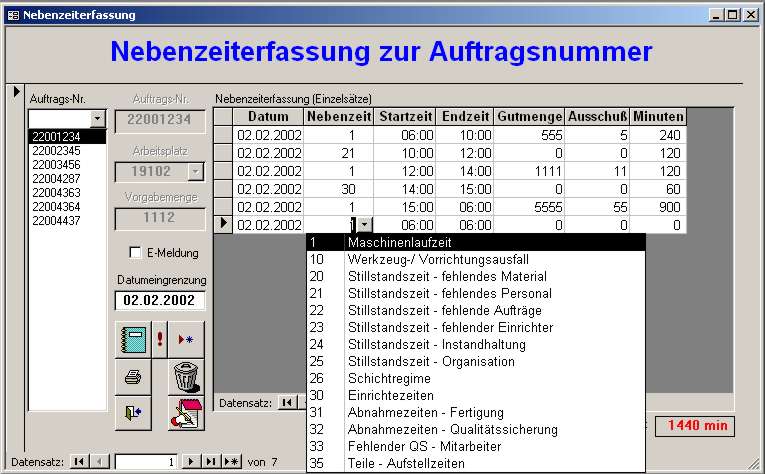Add new record with arrow-asterisk button
This screenshot has height=474, width=765.
pos(186,339)
